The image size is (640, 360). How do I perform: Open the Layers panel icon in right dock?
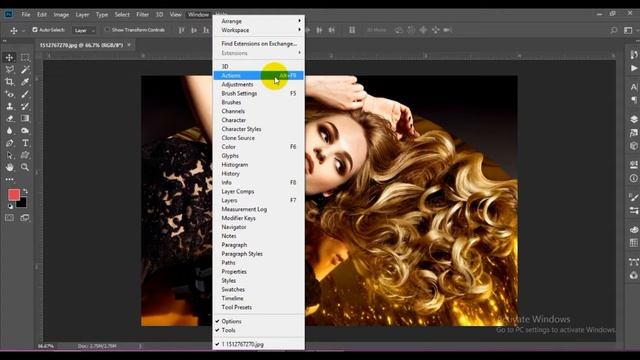pos(633,119)
